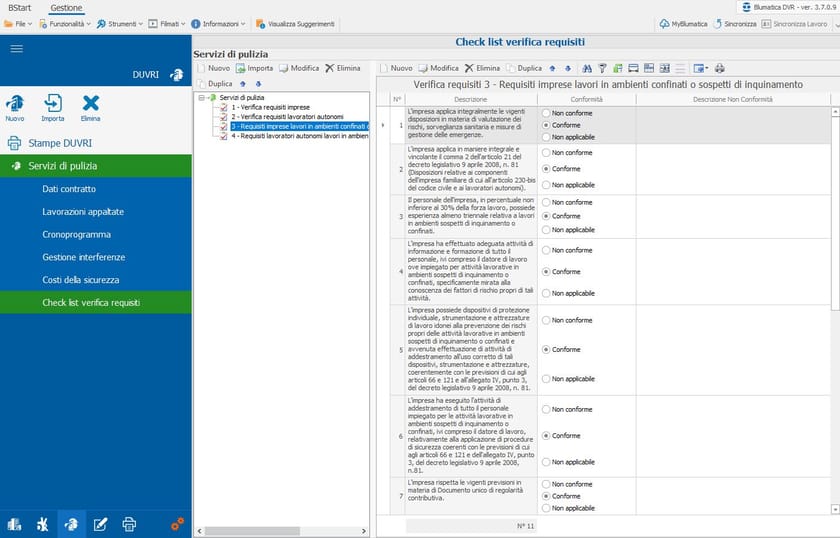Click the gears settings icon at sidebar bottom
The image size is (840, 538).
(176, 523)
